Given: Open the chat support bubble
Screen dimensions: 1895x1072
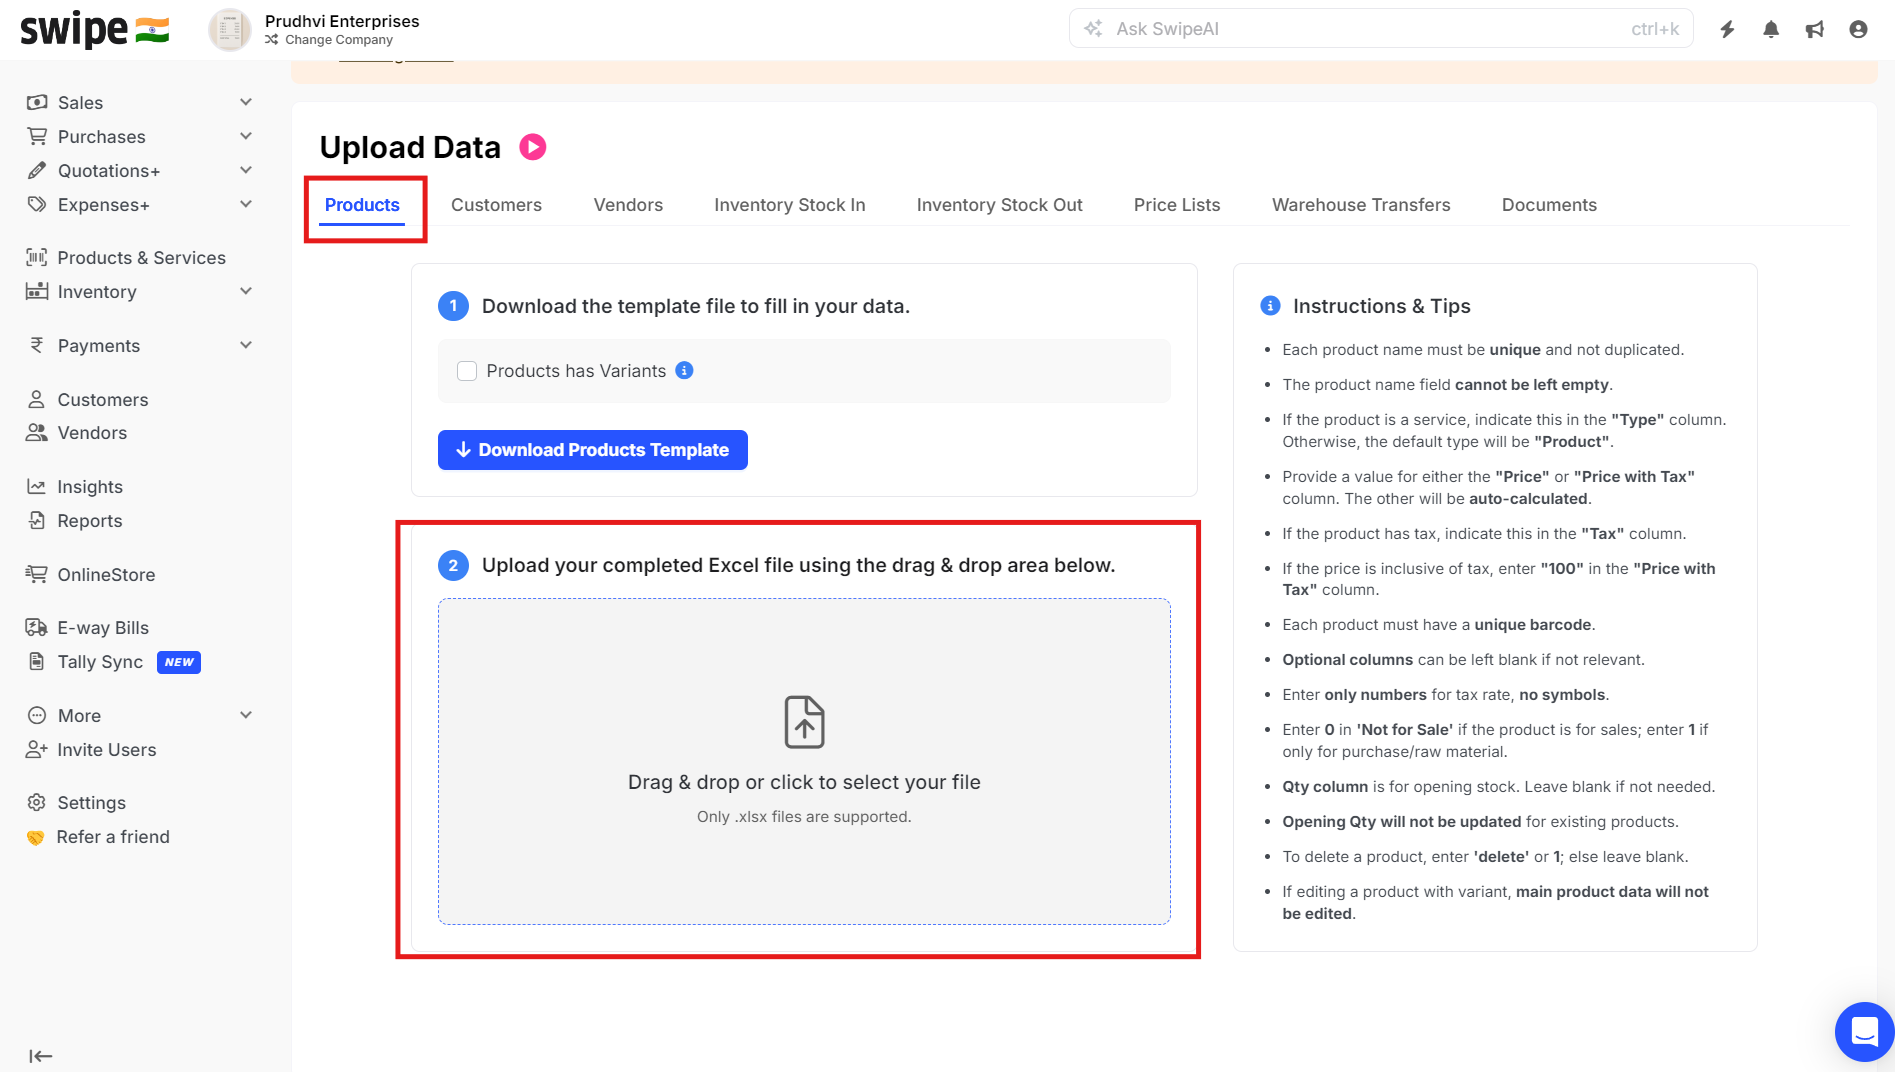Looking at the screenshot, I should point(1864,1031).
